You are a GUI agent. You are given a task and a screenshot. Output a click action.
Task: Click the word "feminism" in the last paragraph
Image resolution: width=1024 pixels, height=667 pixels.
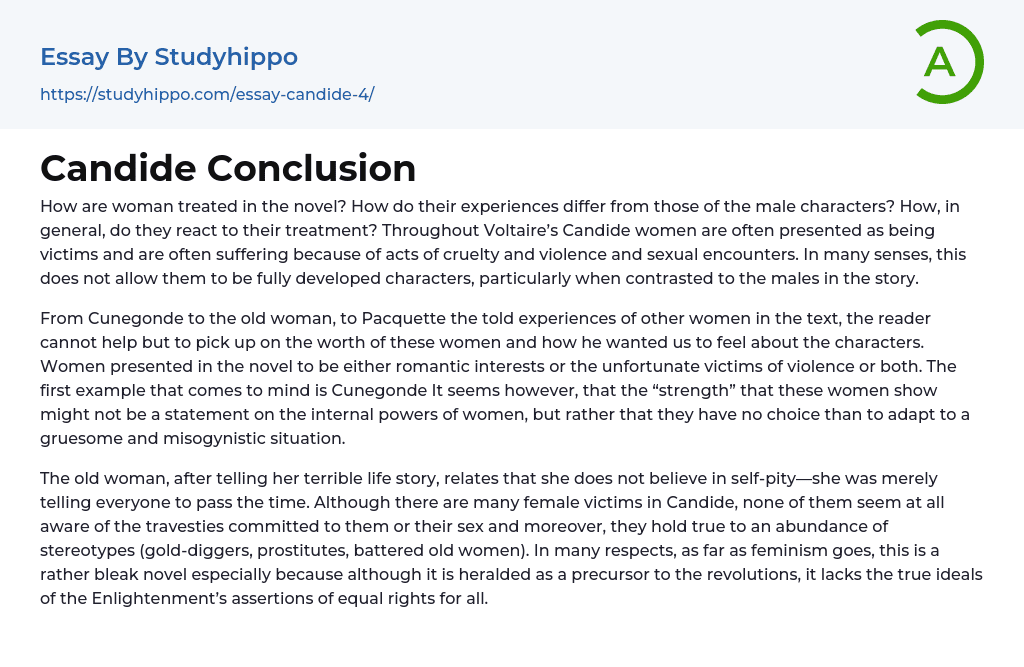point(738,550)
